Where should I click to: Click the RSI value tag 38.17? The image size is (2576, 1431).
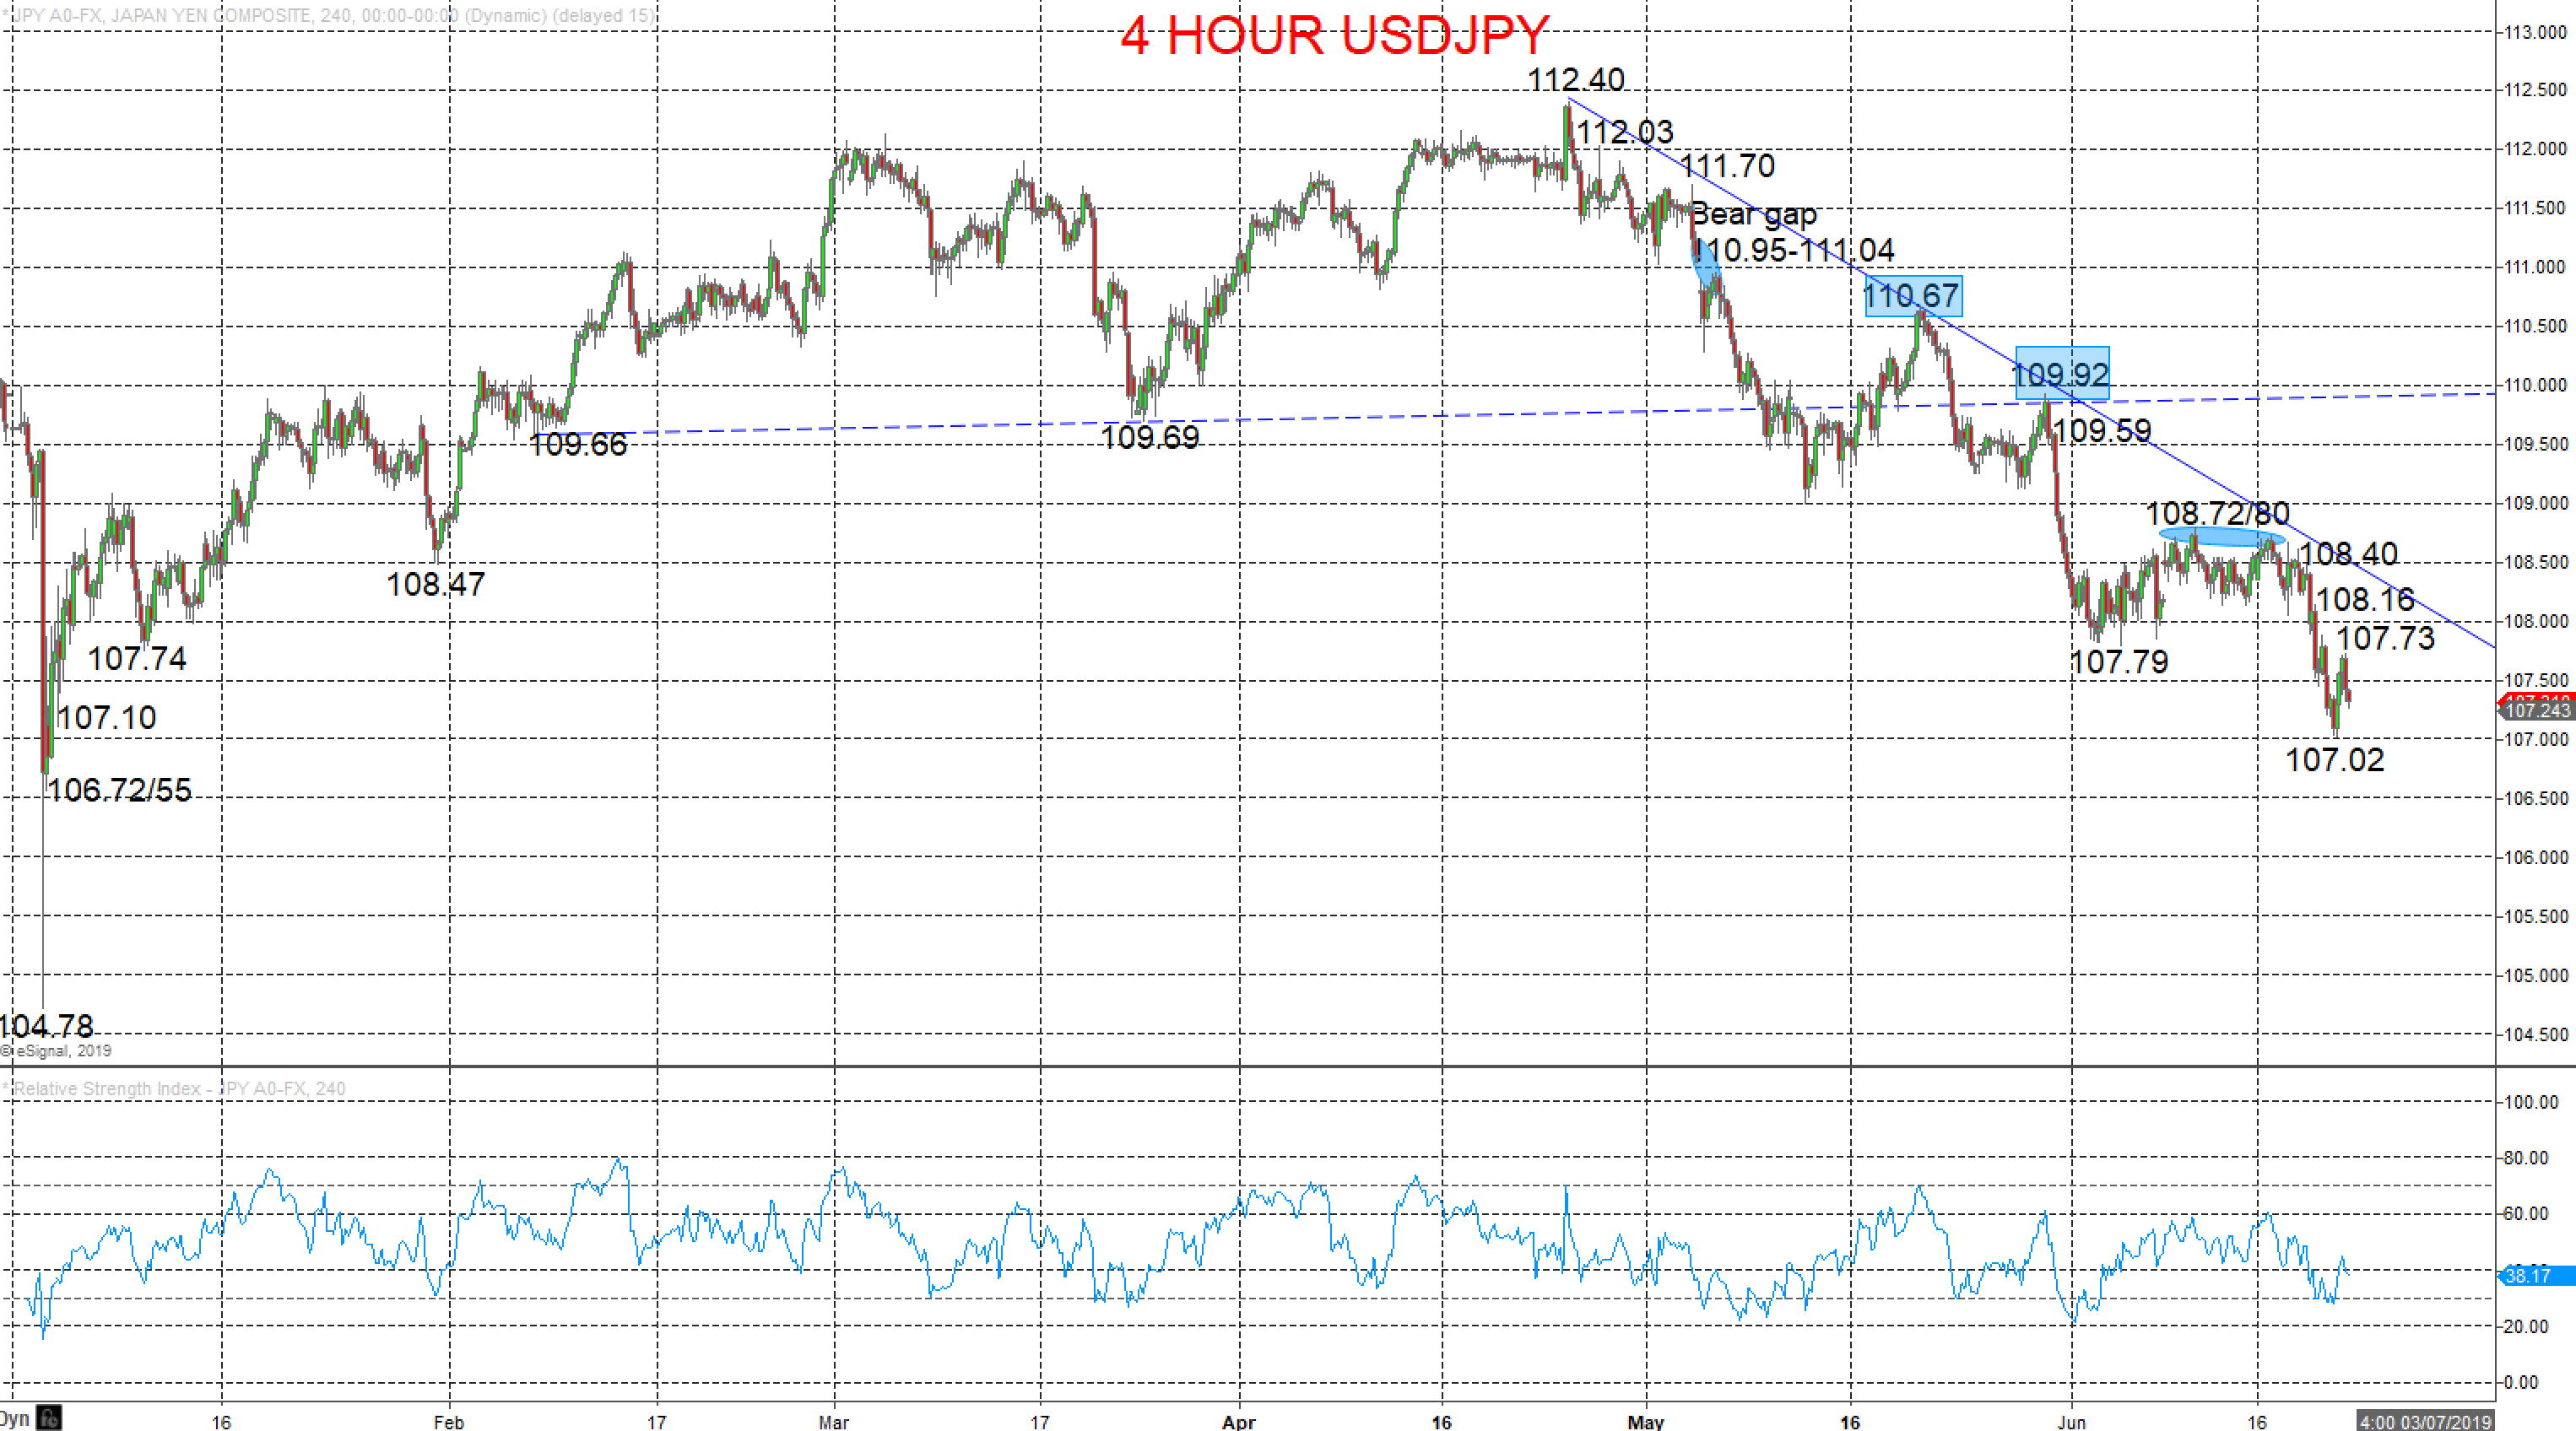[2537, 1276]
